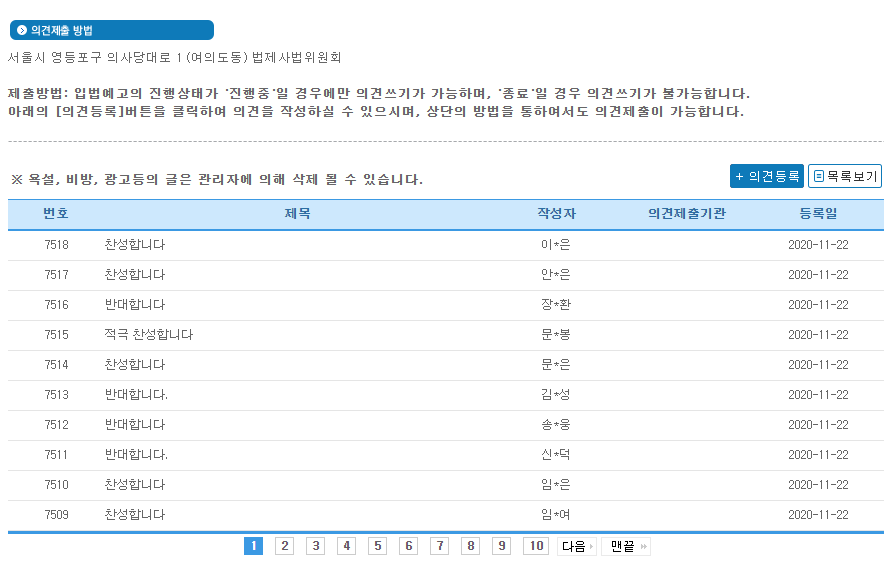Click author name 문*봉
This screenshot has height=569, width=884.
556,334
